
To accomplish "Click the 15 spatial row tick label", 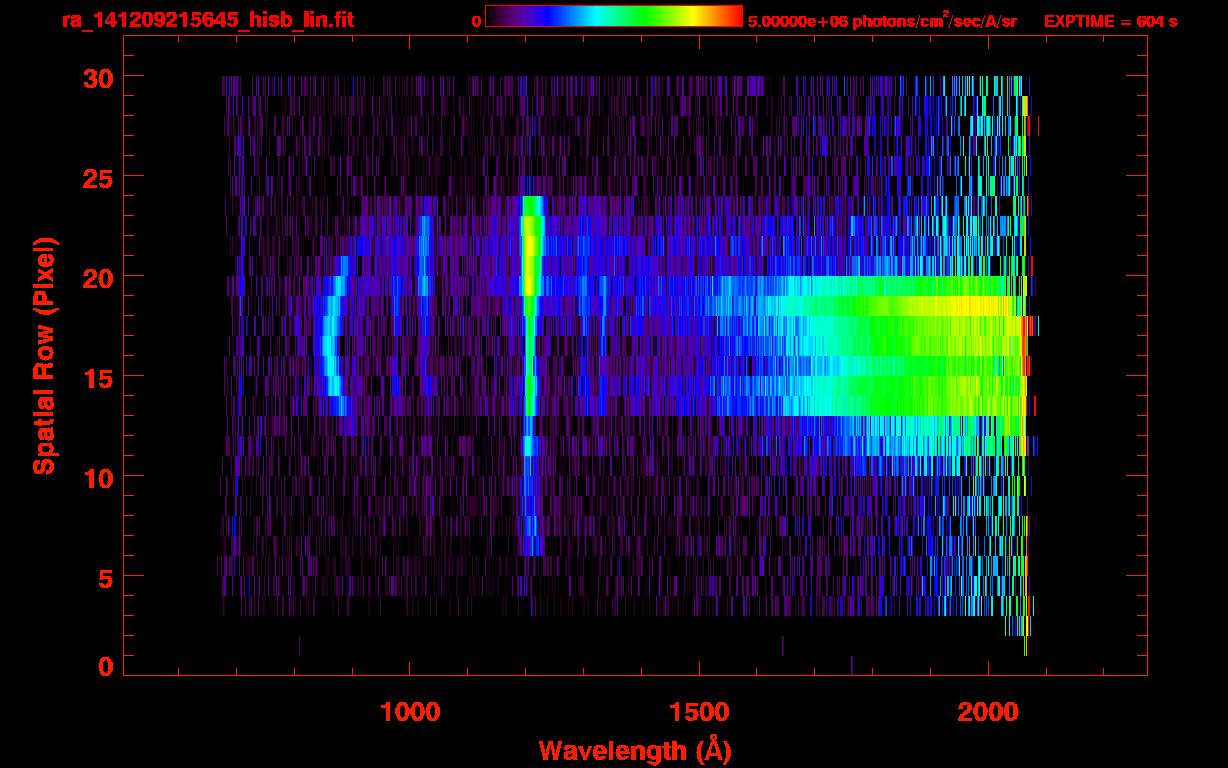I will click(96, 377).
